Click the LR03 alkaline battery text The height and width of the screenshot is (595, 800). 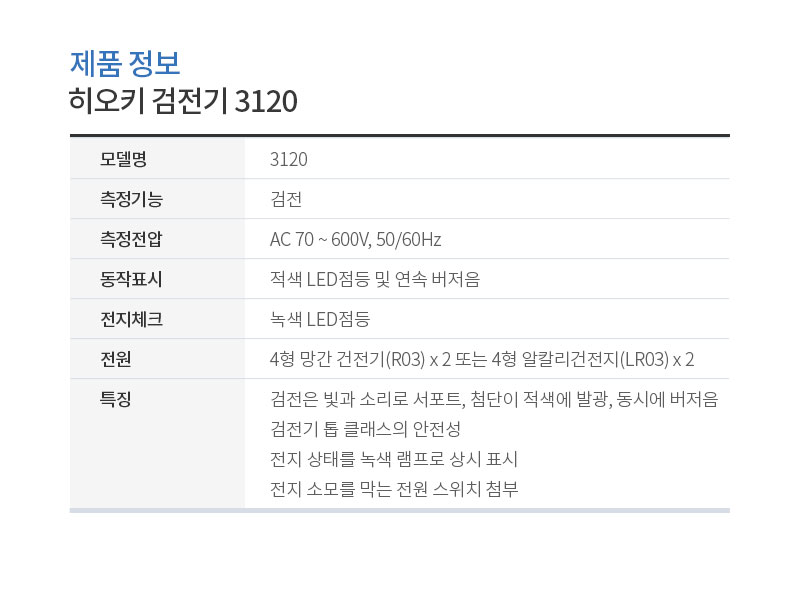[592, 359]
